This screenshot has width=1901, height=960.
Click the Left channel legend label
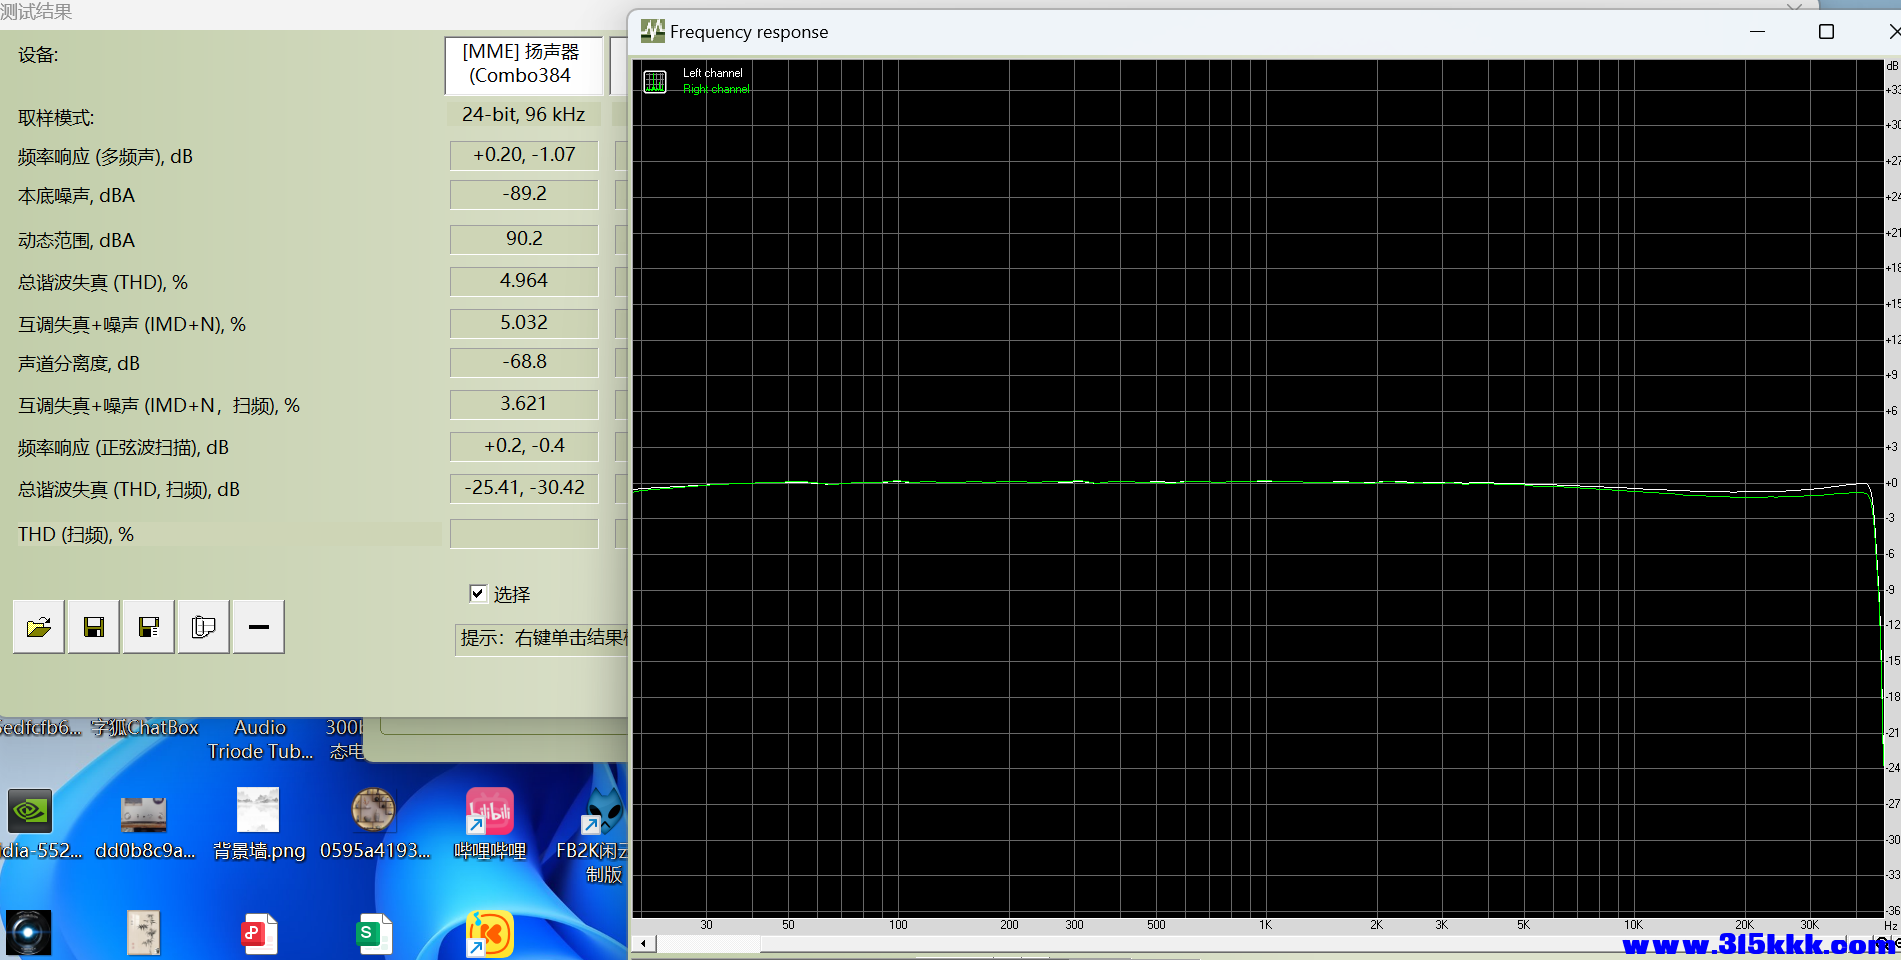tap(712, 73)
